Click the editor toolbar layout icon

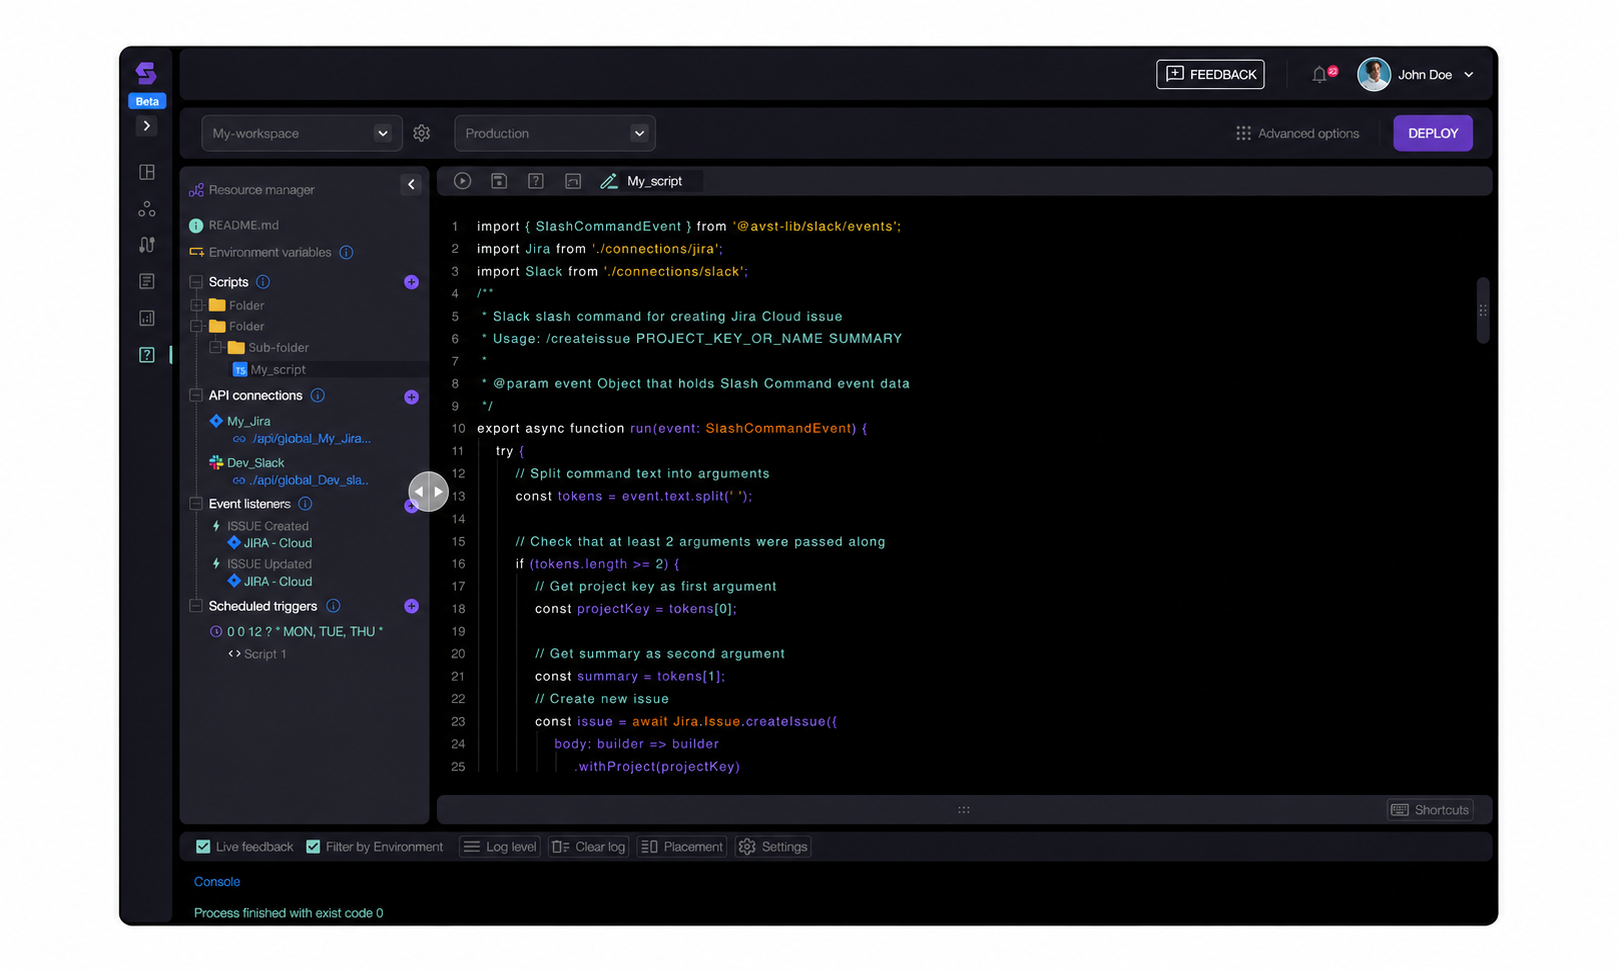(573, 181)
